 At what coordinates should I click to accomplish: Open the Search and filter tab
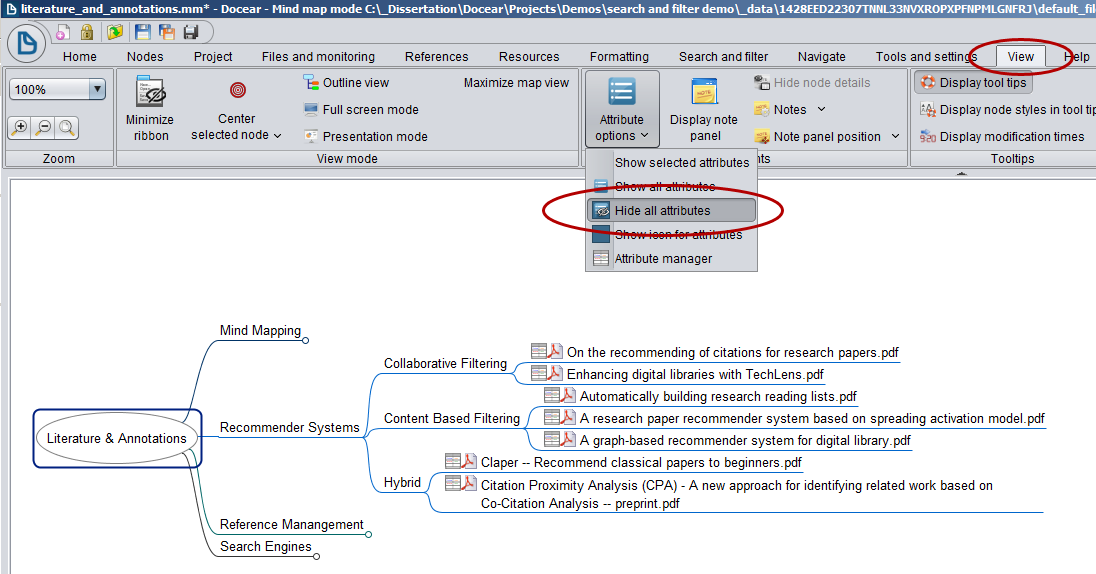click(x=723, y=57)
